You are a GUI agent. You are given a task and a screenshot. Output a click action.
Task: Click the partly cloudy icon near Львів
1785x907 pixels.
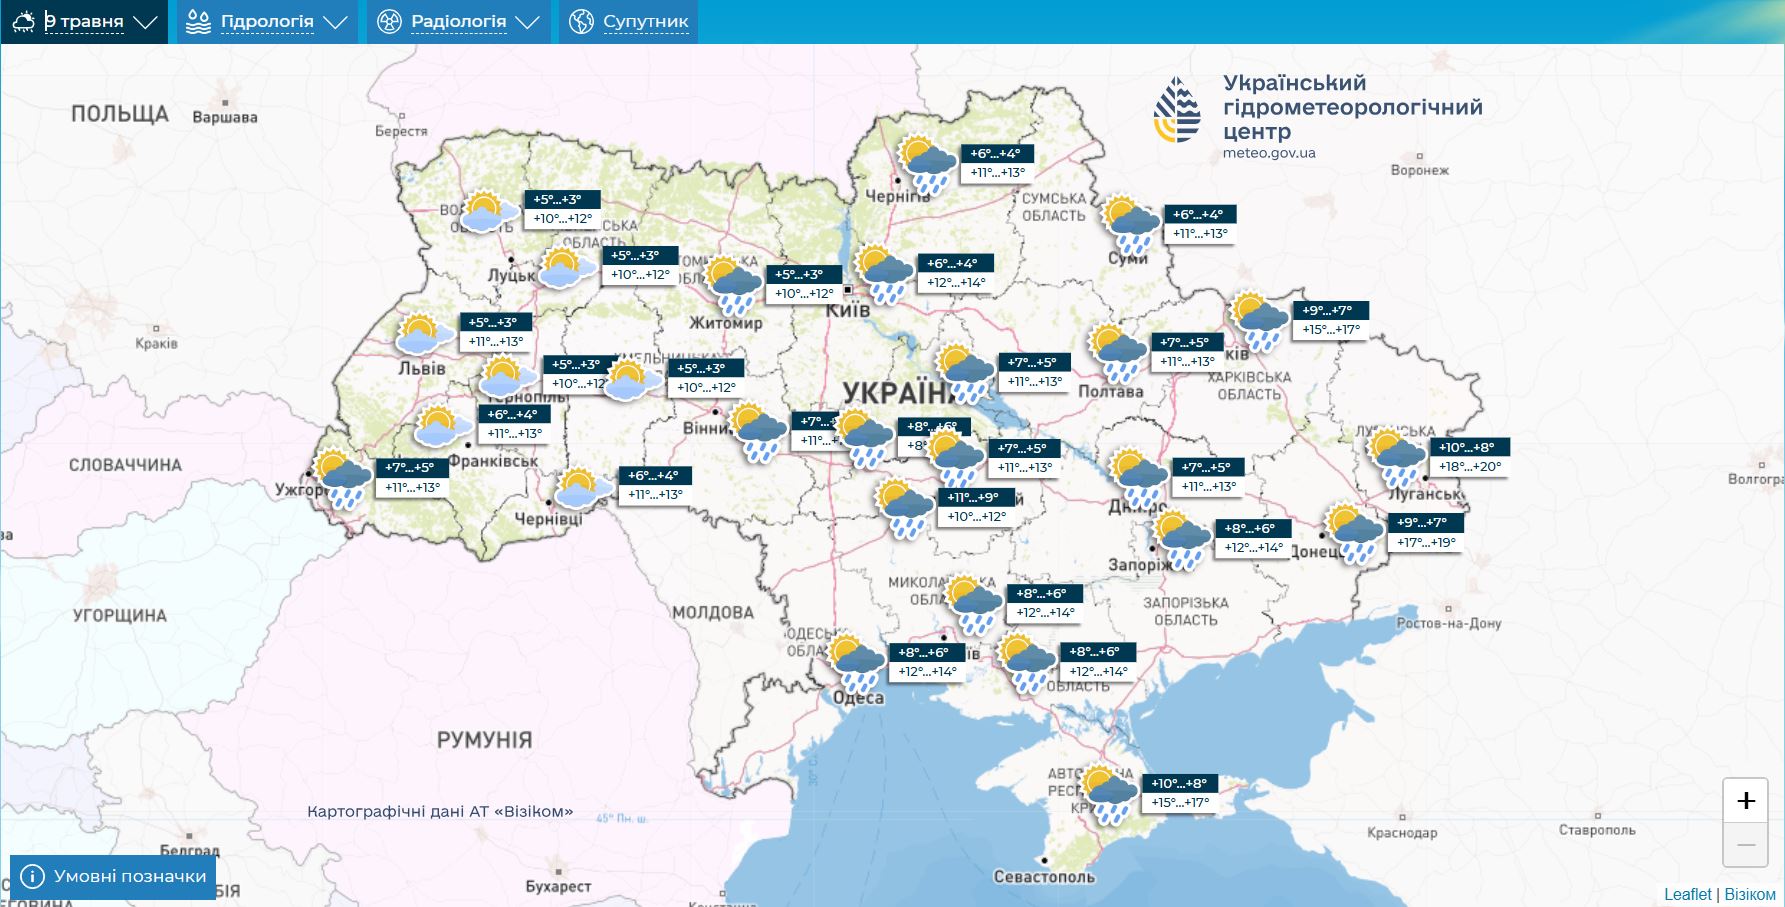pos(426,334)
